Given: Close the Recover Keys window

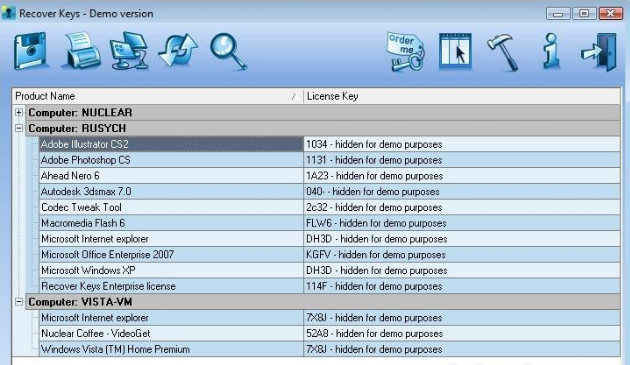Looking at the screenshot, I should click(611, 14).
